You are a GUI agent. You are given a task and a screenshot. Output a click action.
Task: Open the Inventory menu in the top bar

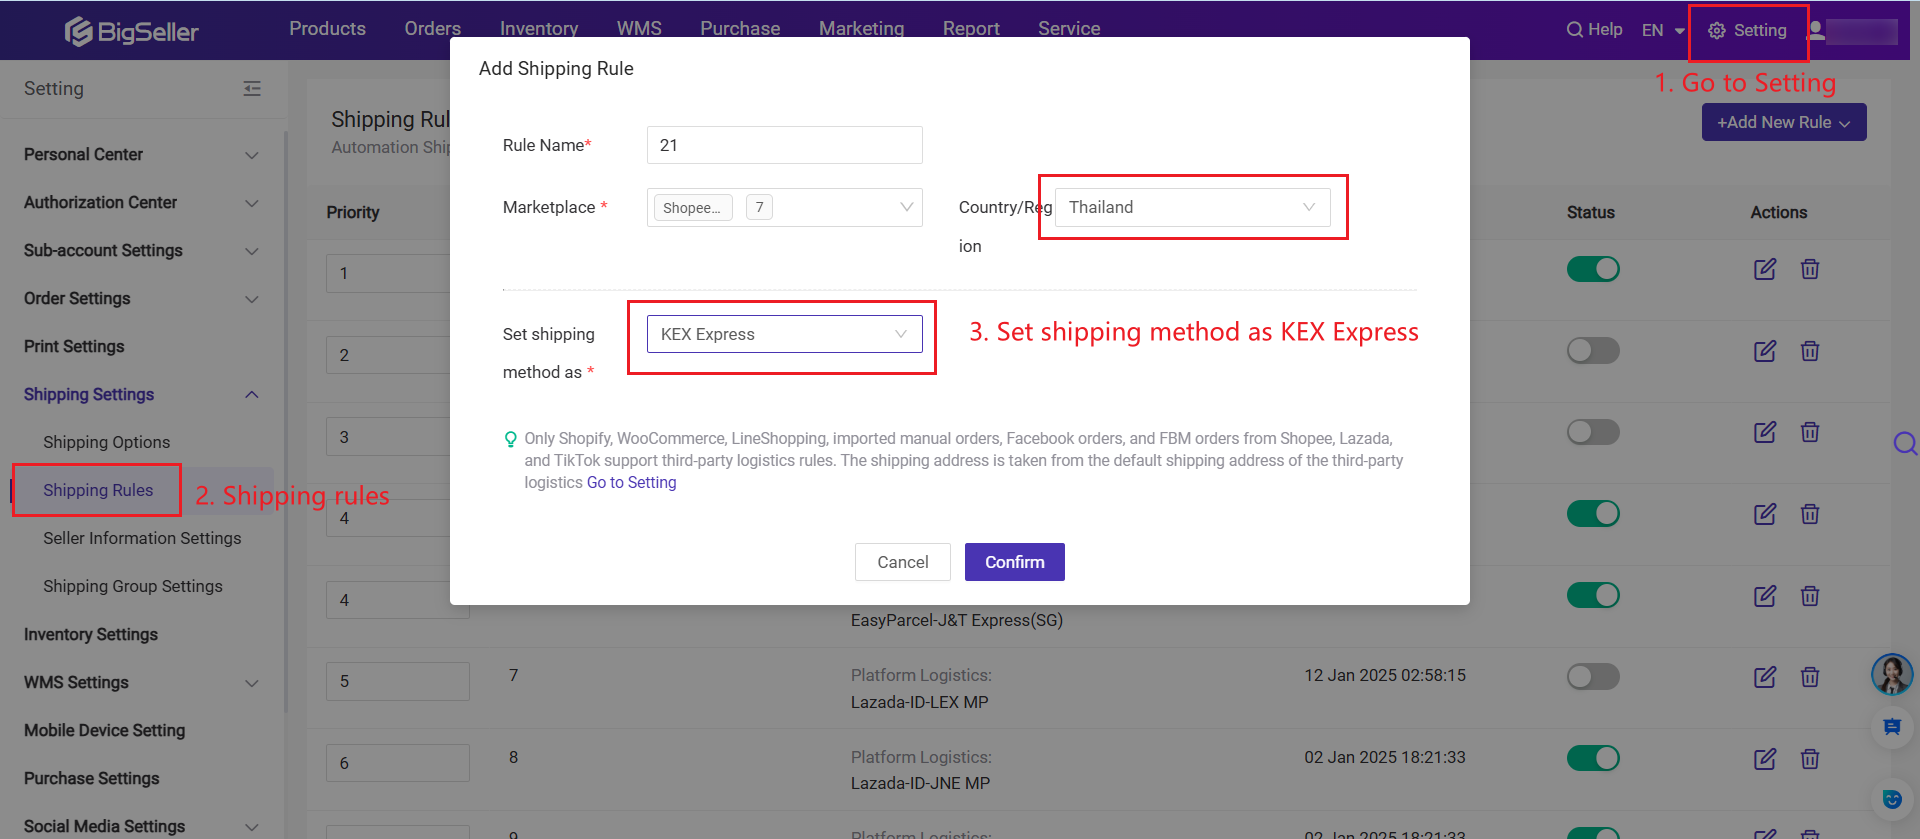pyautogui.click(x=539, y=29)
